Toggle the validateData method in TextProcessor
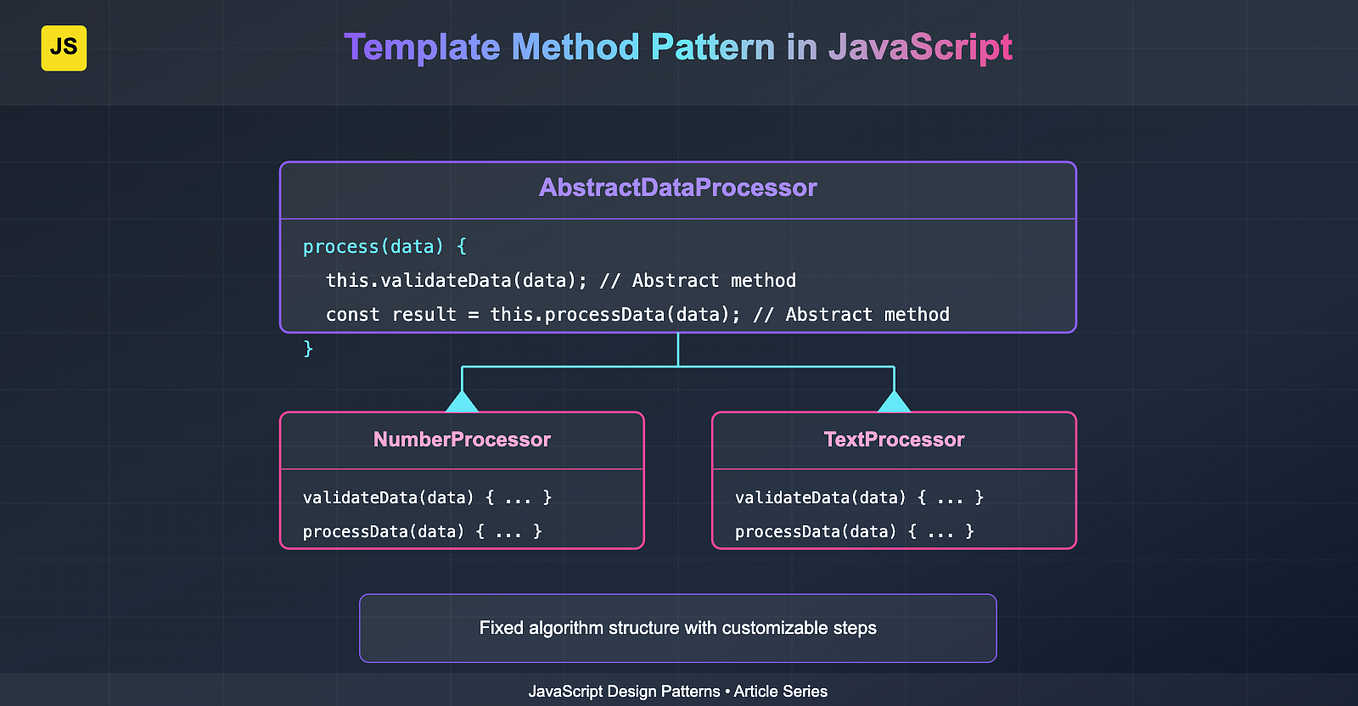 click(x=858, y=497)
